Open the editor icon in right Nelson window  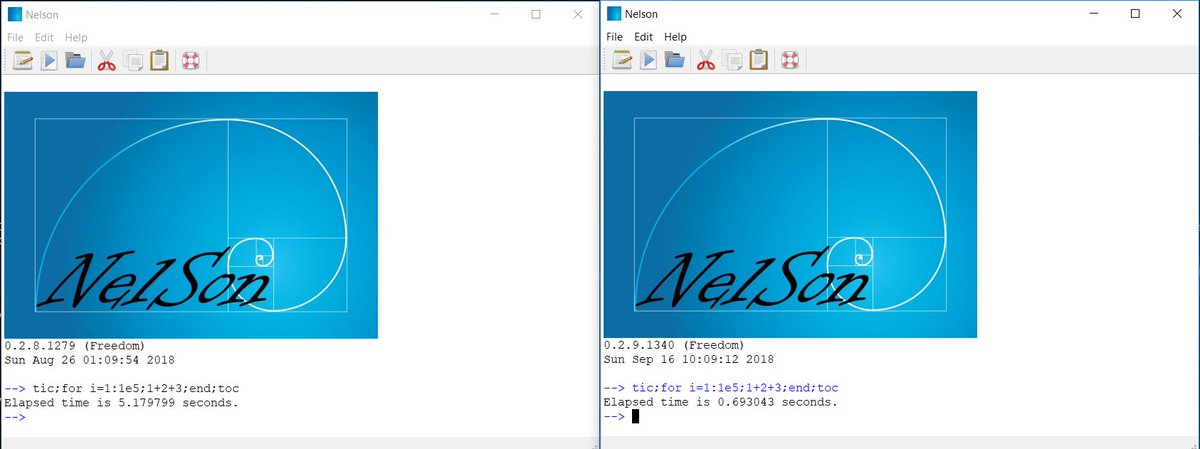click(622, 60)
